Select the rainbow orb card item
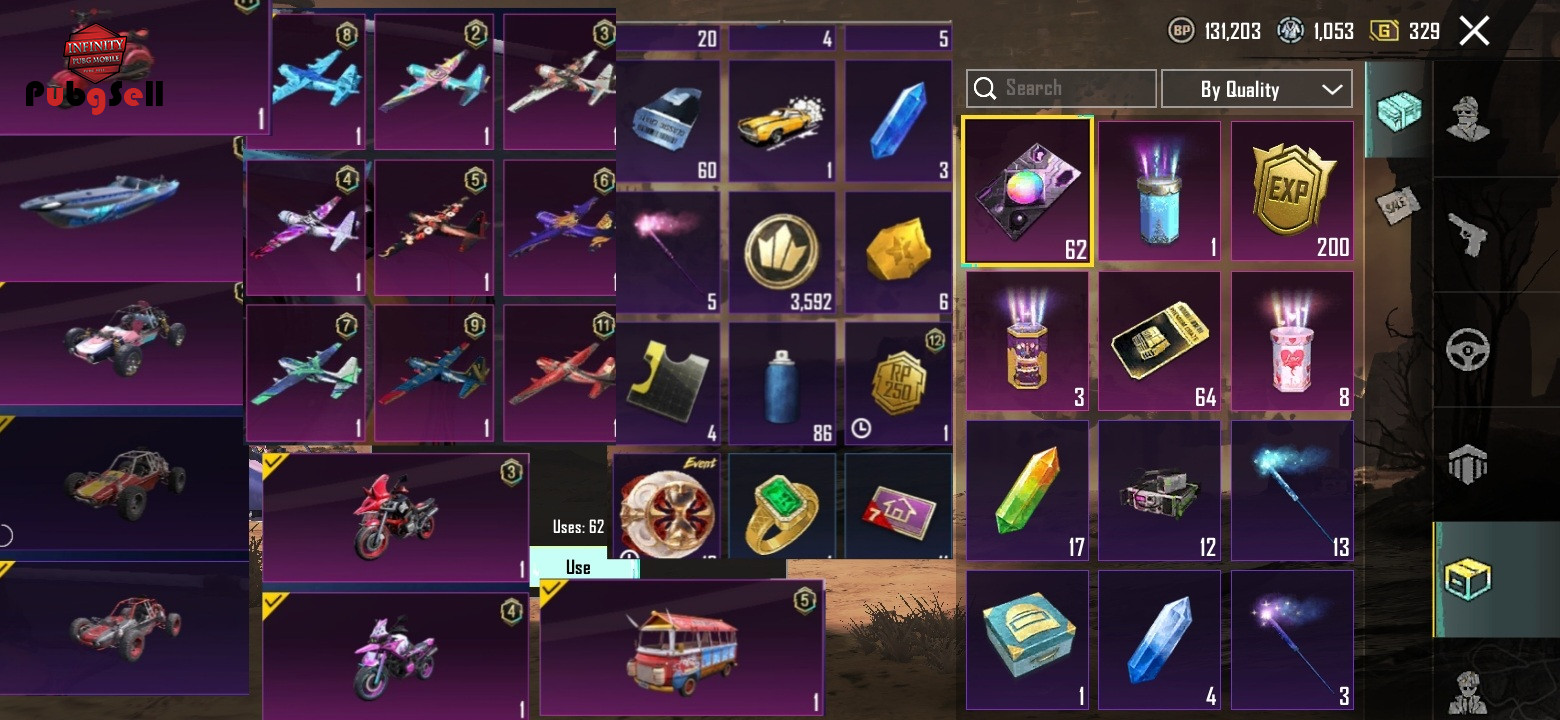This screenshot has height=720, width=1560. tap(1027, 192)
